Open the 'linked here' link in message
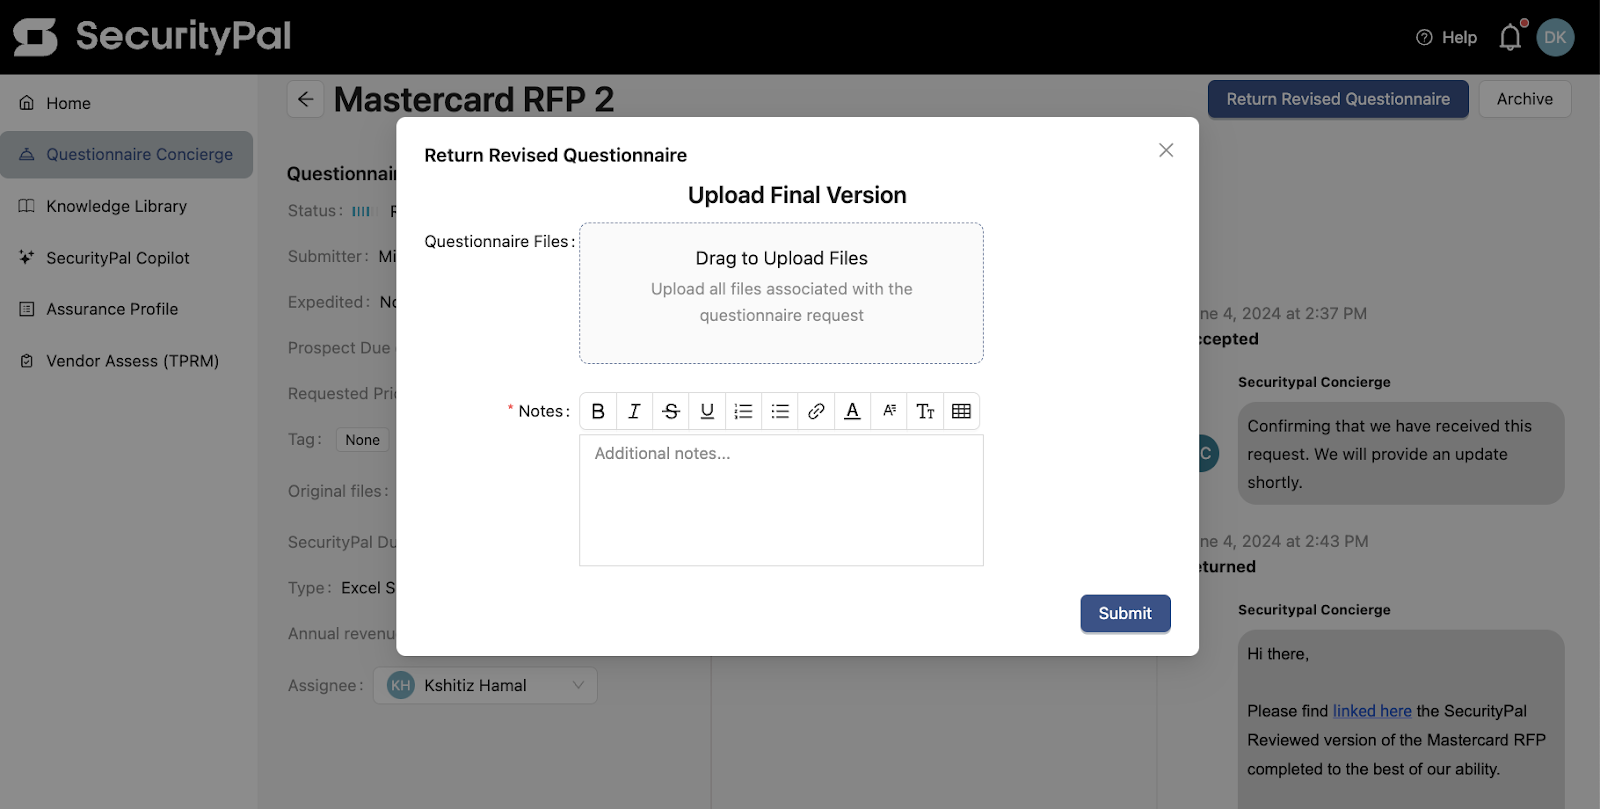 point(1372,711)
